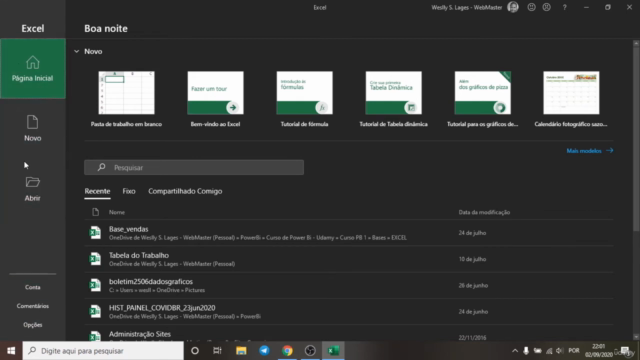Screen dimensions: 640x360
Task: Click the Novo new document sidebar icon
Action: coord(32,122)
